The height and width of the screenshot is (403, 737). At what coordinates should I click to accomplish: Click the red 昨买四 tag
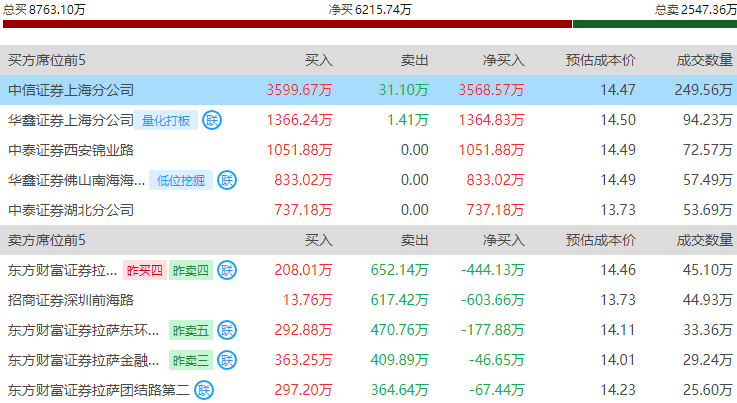pyautogui.click(x=144, y=269)
